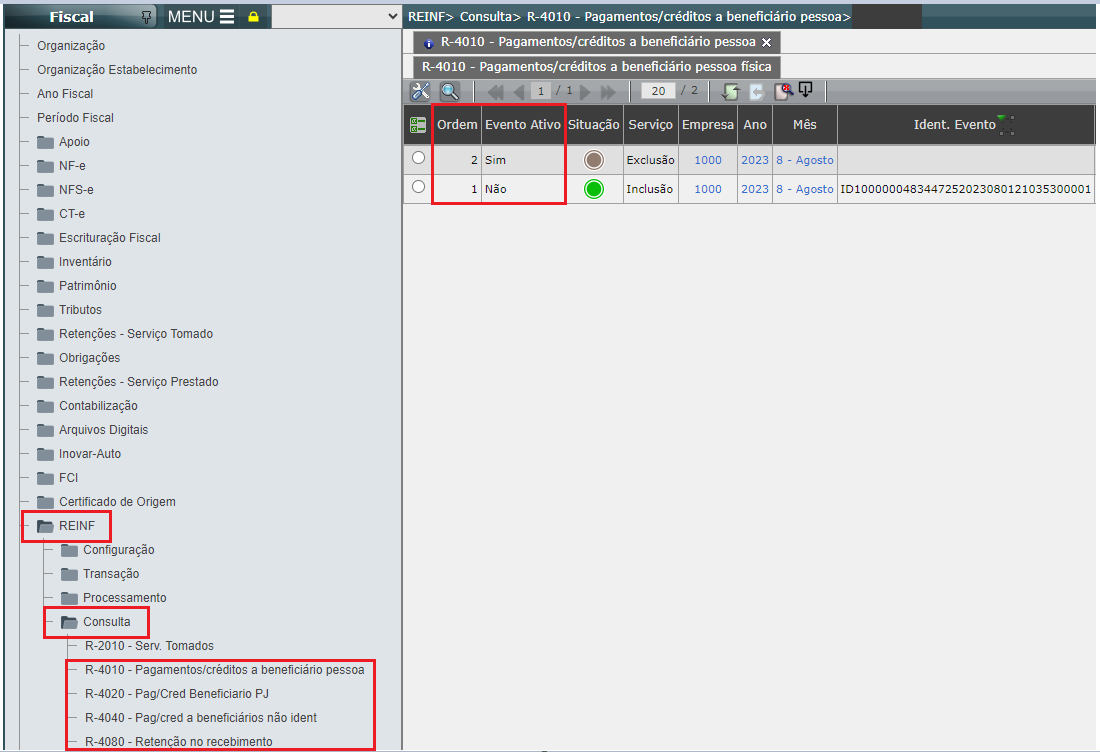Click the yellow padlock icon
This screenshot has width=1100, height=752.
(x=253, y=17)
